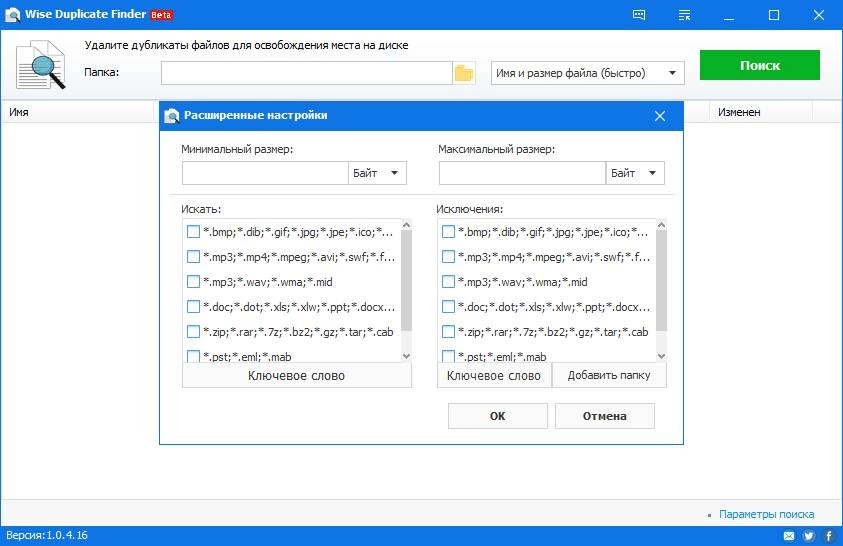Open the feedback message icon in title bar

click(639, 15)
